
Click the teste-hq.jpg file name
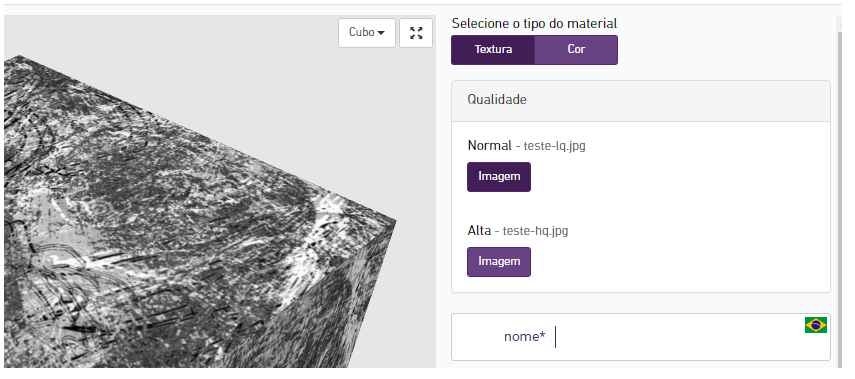pyautogui.click(x=535, y=231)
